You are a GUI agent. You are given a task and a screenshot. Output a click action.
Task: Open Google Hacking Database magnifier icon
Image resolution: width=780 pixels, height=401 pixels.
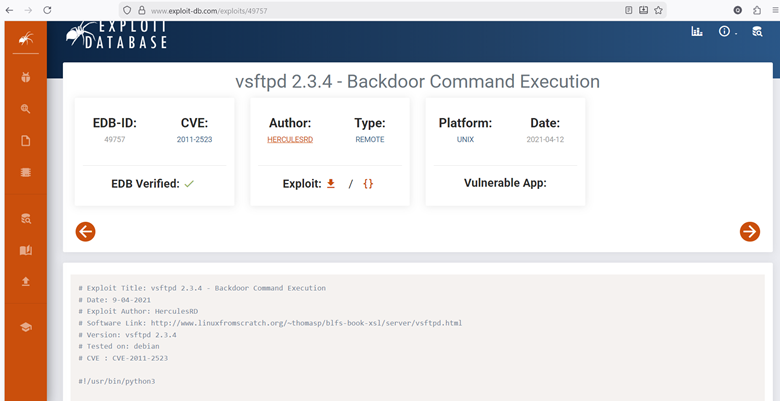click(25, 109)
